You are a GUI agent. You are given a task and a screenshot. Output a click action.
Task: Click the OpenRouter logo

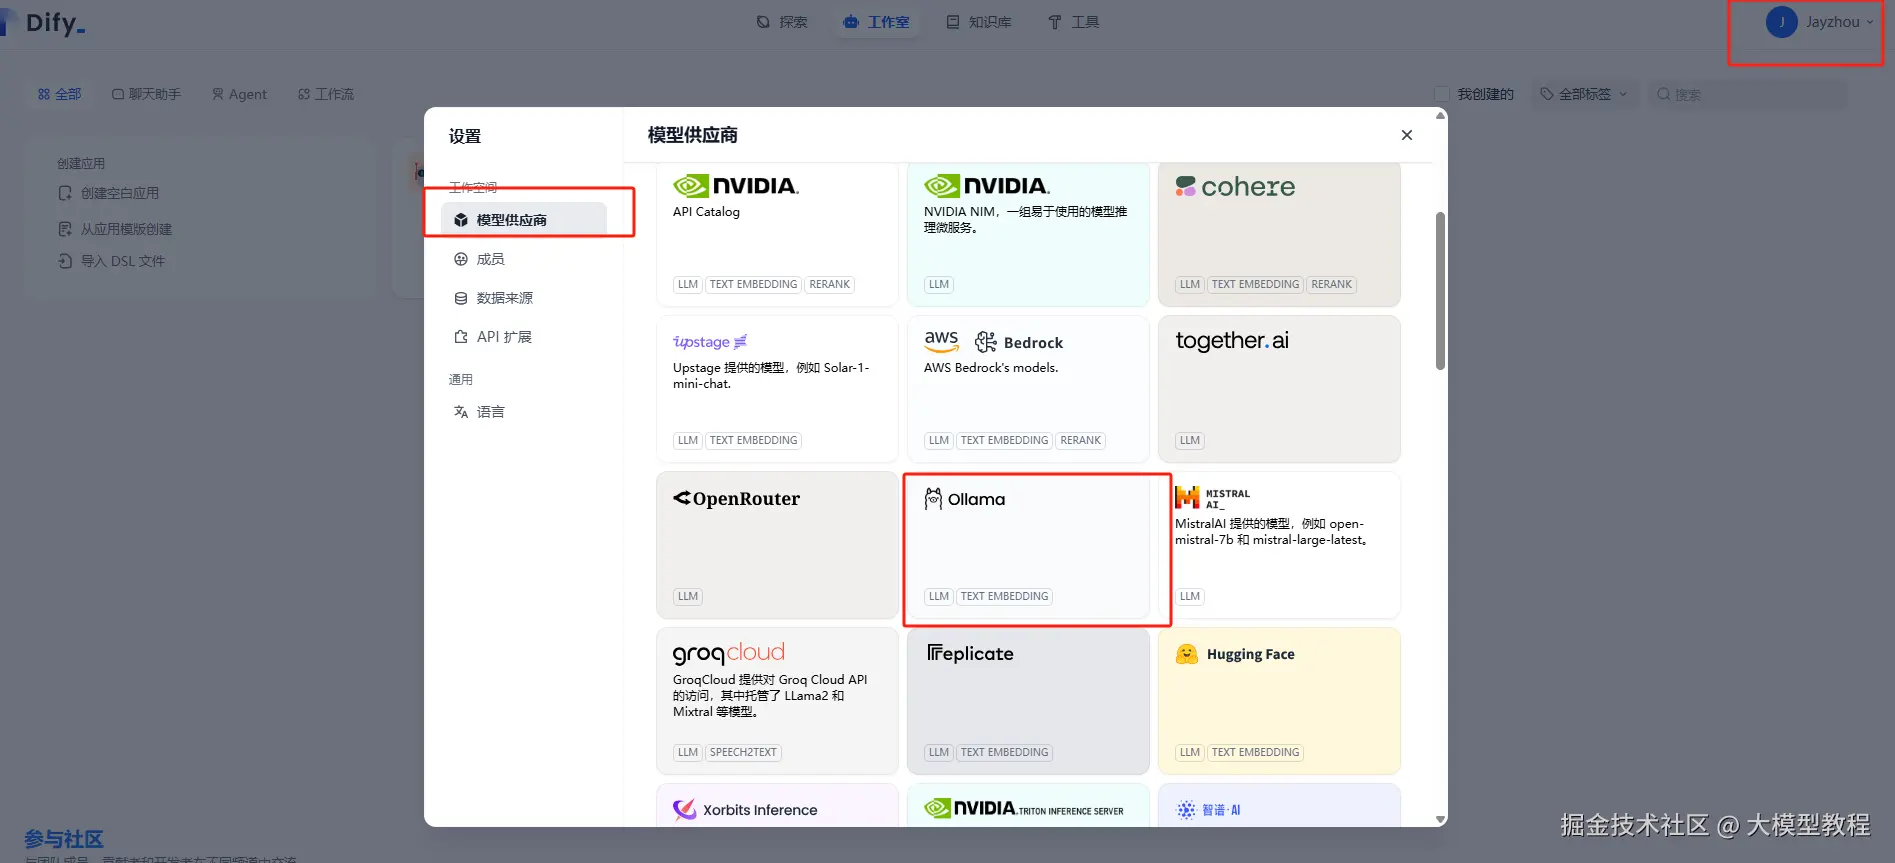[736, 498]
